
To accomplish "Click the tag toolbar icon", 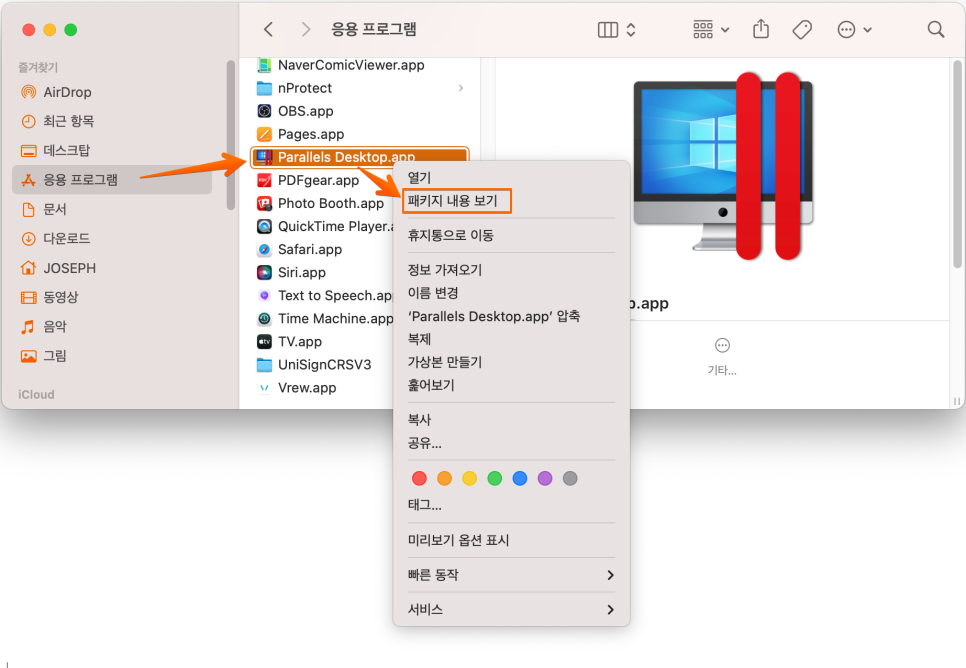I will coord(802,30).
